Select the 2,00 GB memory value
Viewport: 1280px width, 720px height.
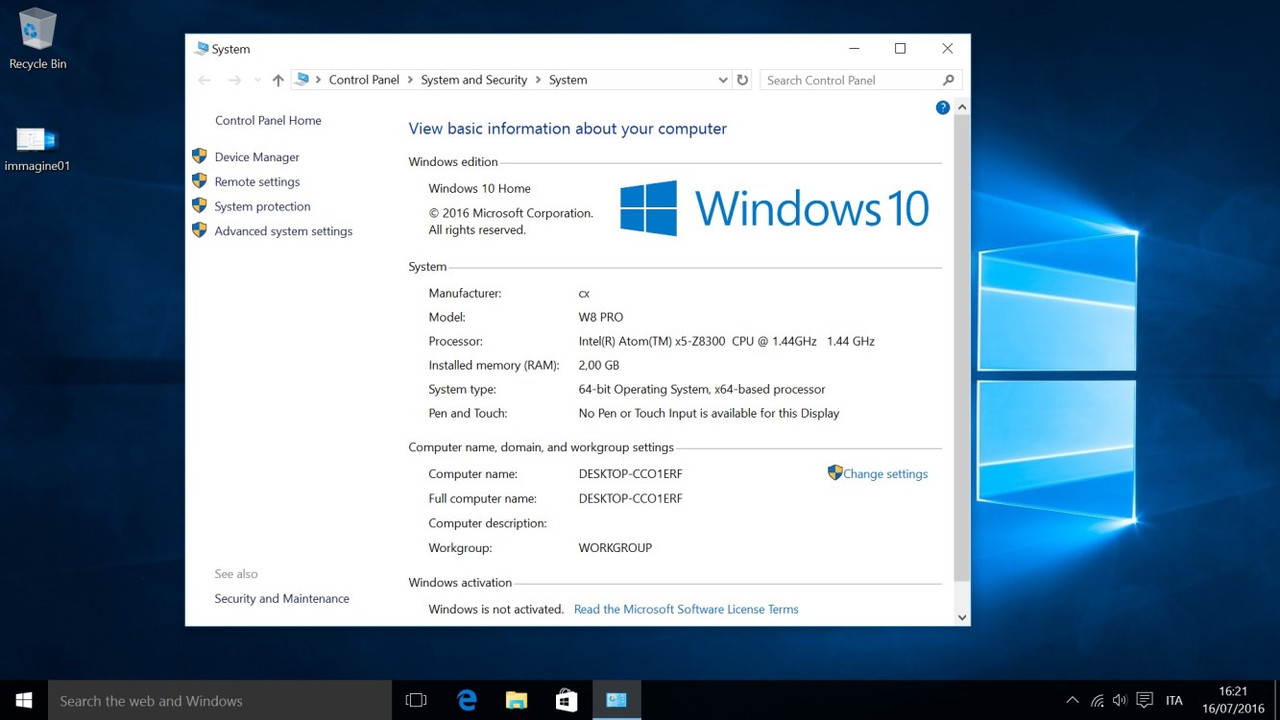[599, 365]
